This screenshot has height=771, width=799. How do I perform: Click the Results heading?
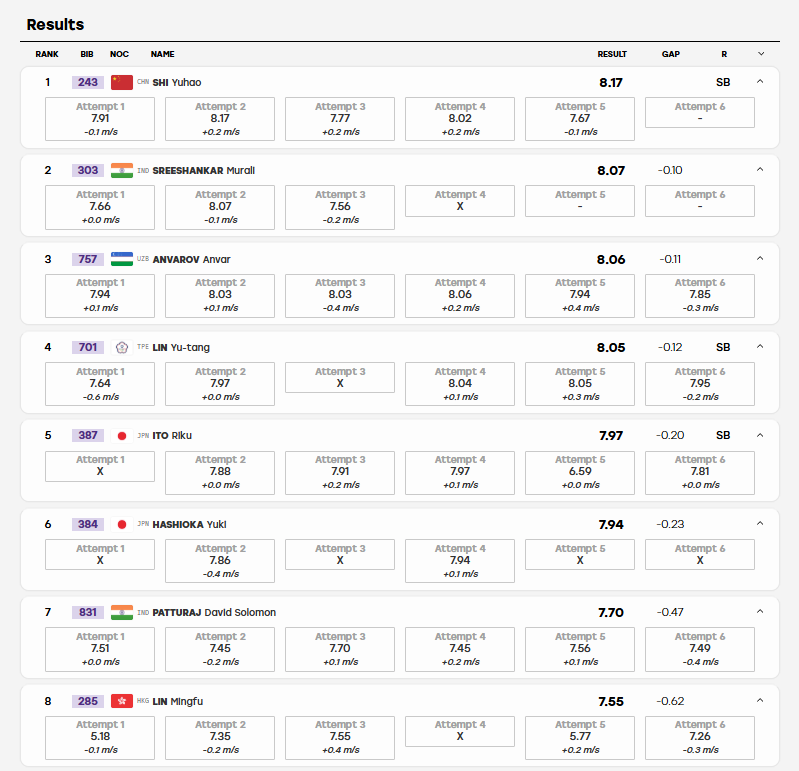pos(55,24)
